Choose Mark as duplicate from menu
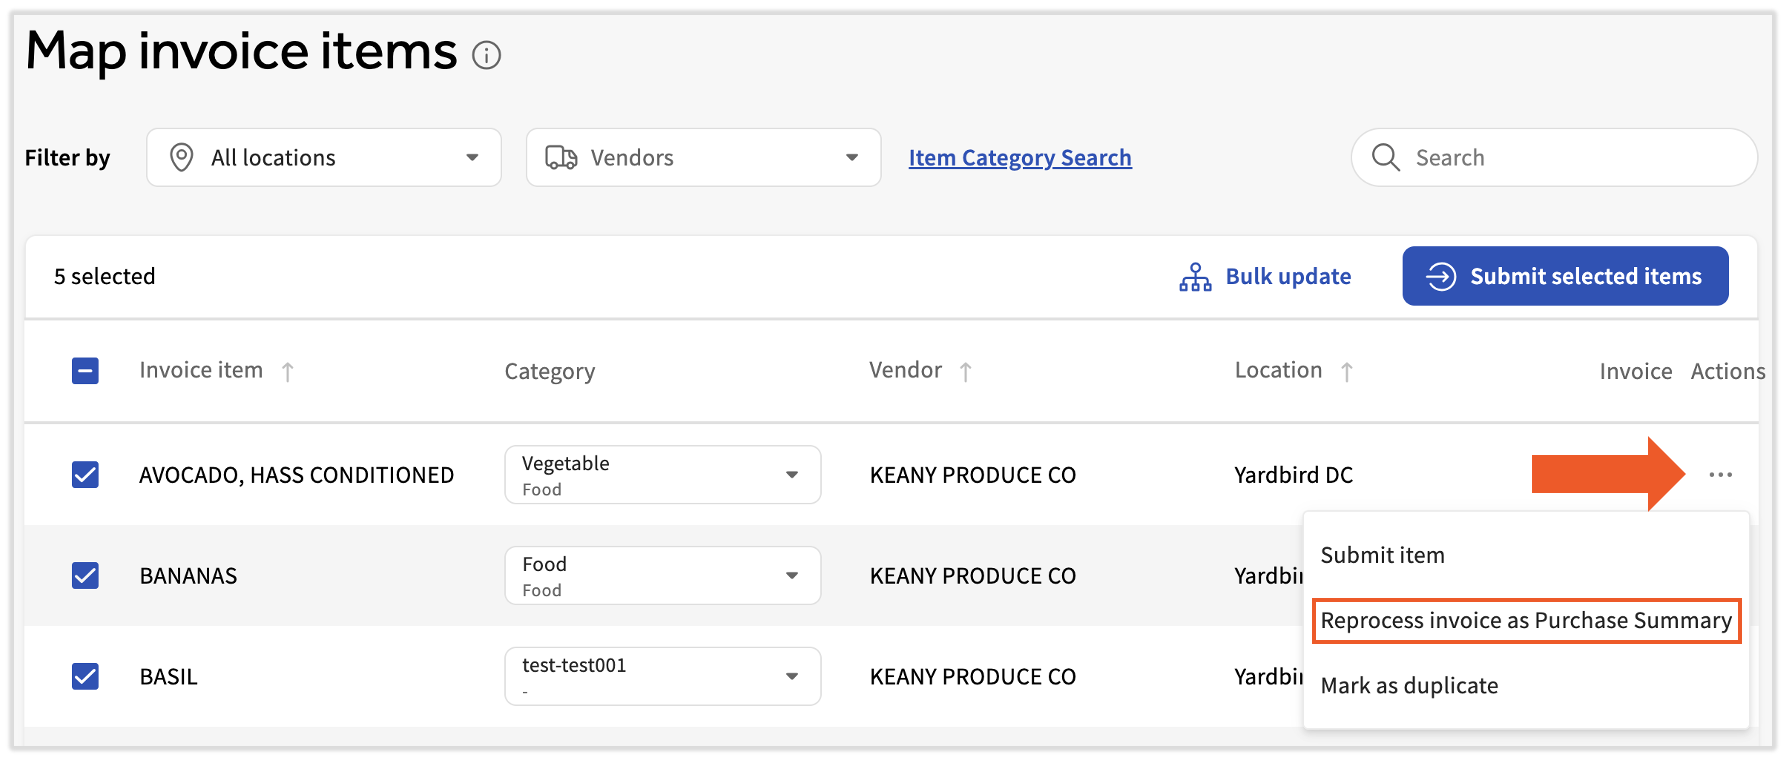 (x=1409, y=686)
